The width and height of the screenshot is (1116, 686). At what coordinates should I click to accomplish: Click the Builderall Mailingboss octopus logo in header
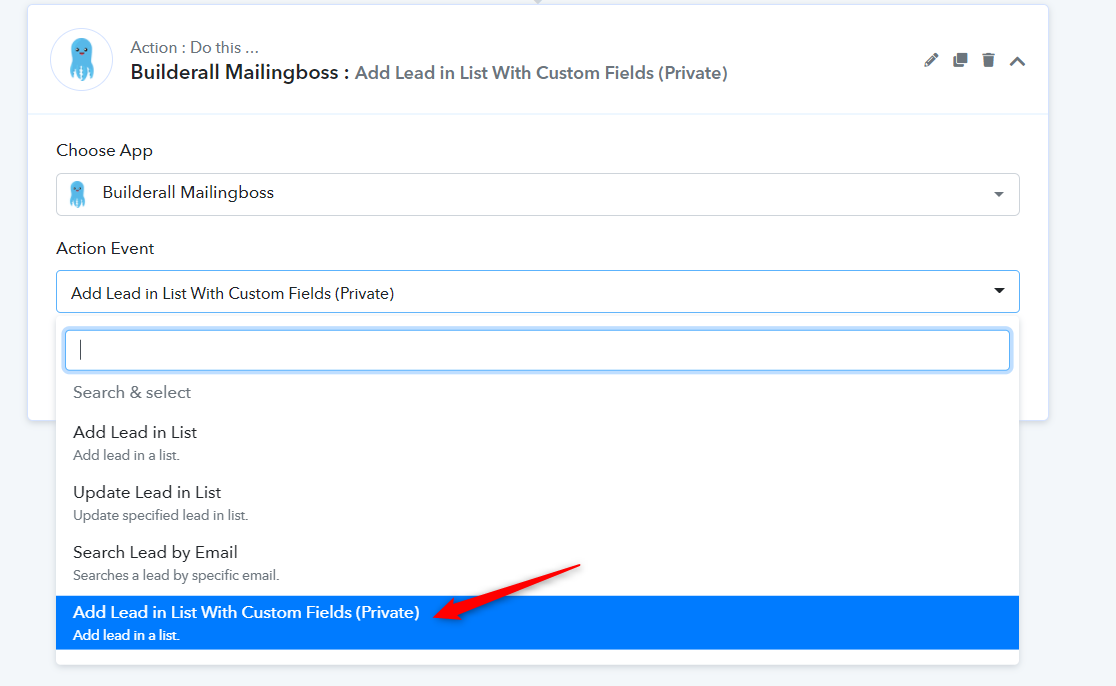click(82, 60)
